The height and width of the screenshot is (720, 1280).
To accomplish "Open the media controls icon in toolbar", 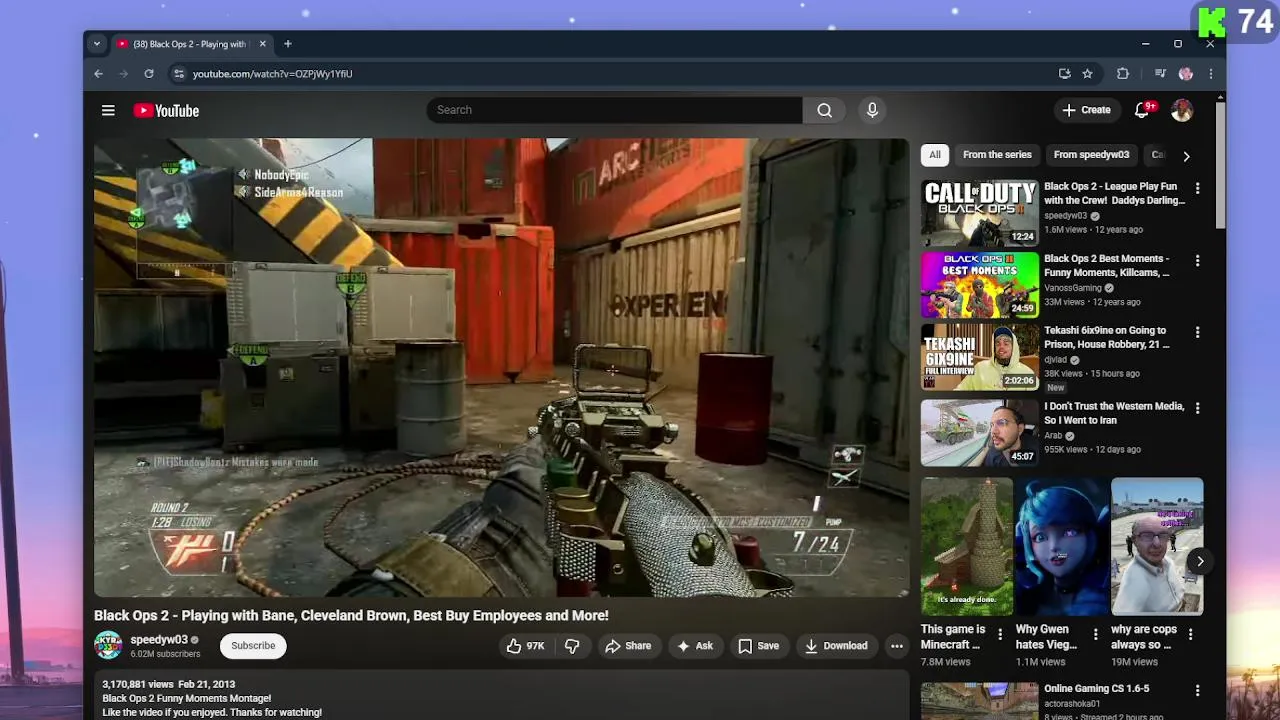I will [1160, 74].
